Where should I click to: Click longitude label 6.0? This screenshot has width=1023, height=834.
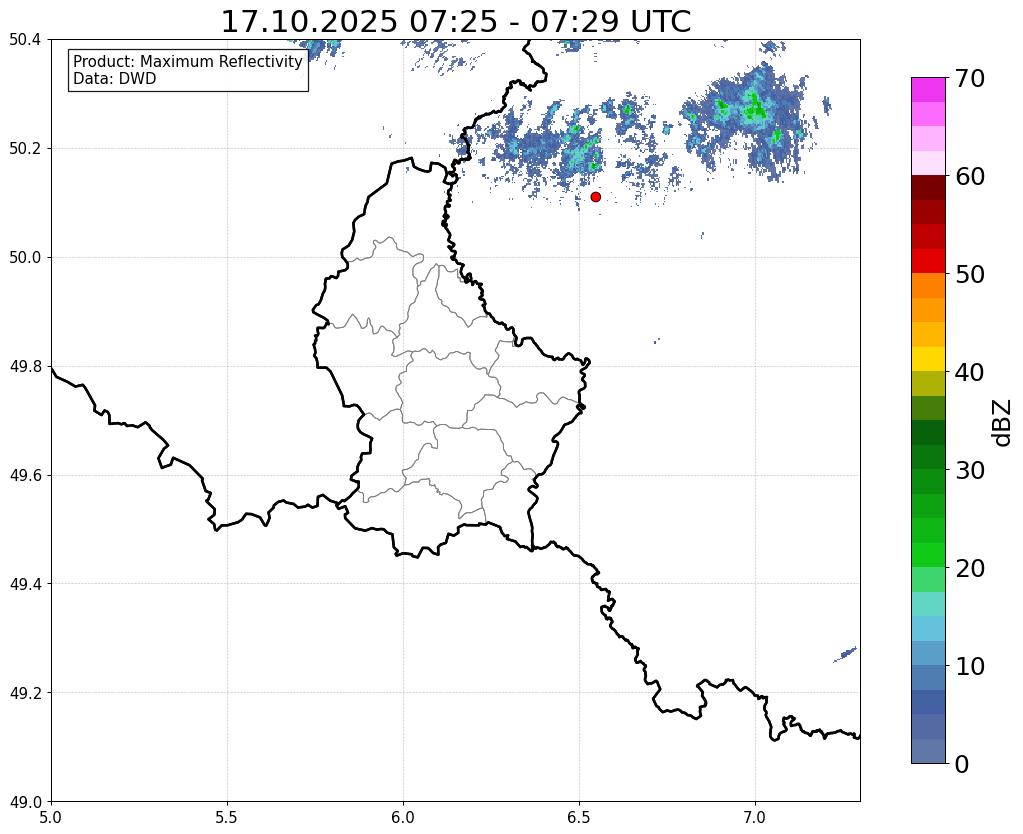403,817
